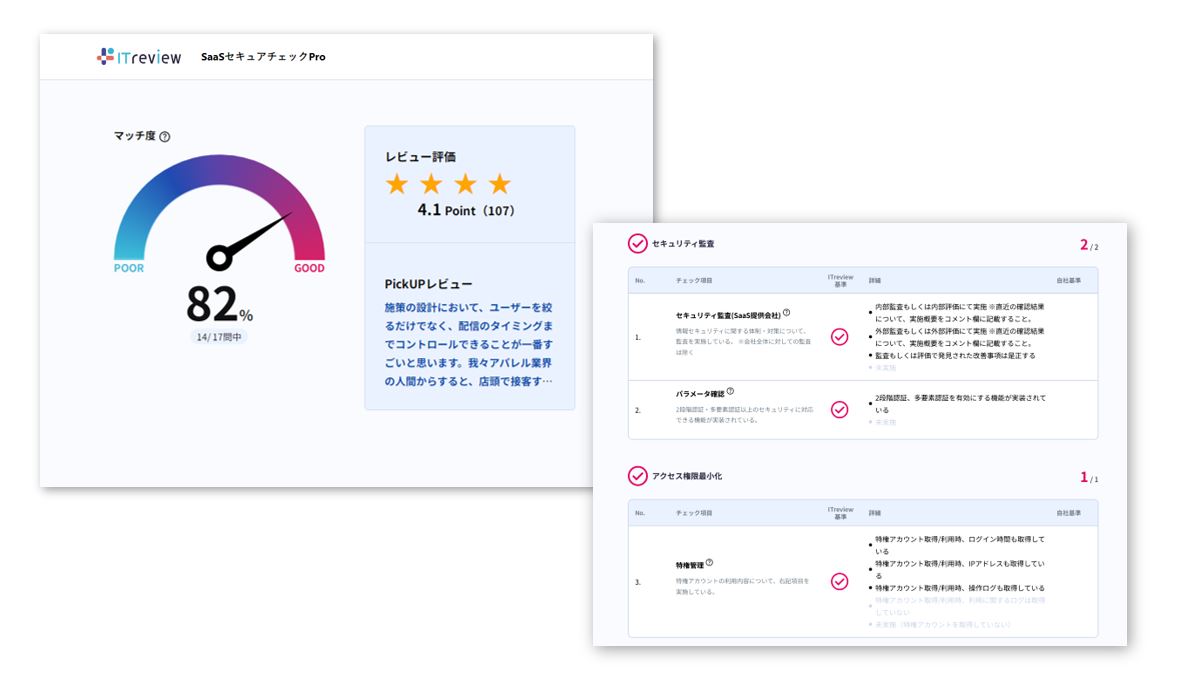Click the 監査もしくは評価で発見された改善事項 bullet
1200x693 pixels.
952,355
